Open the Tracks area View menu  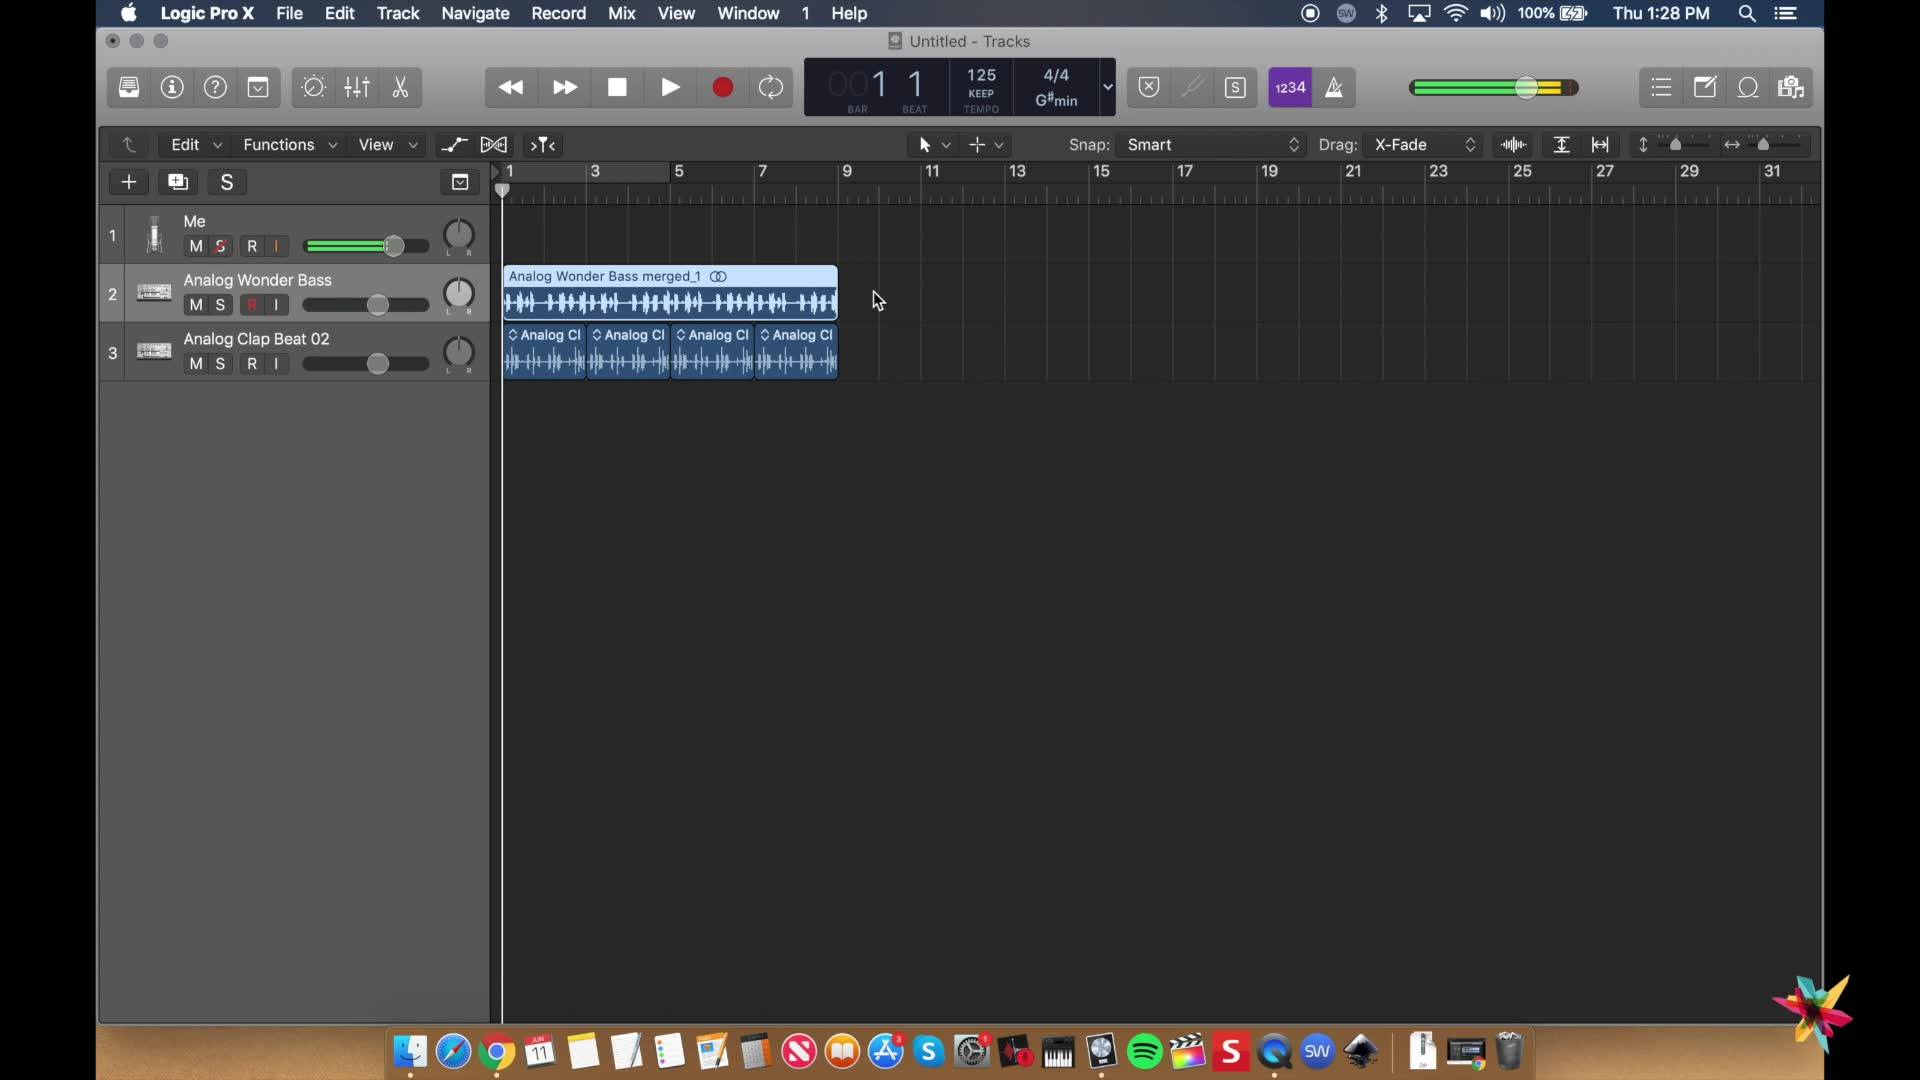[x=388, y=145]
